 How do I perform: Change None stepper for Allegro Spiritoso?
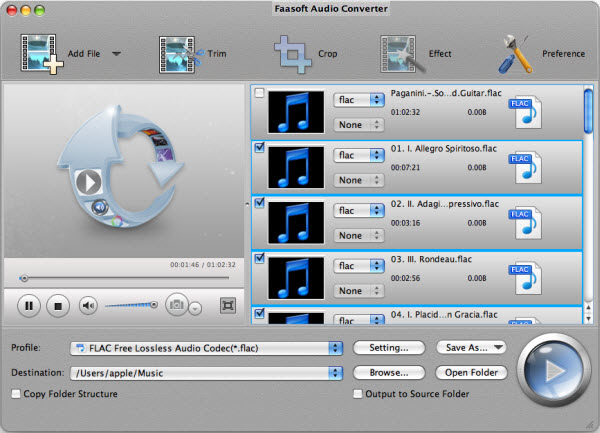[x=359, y=180]
